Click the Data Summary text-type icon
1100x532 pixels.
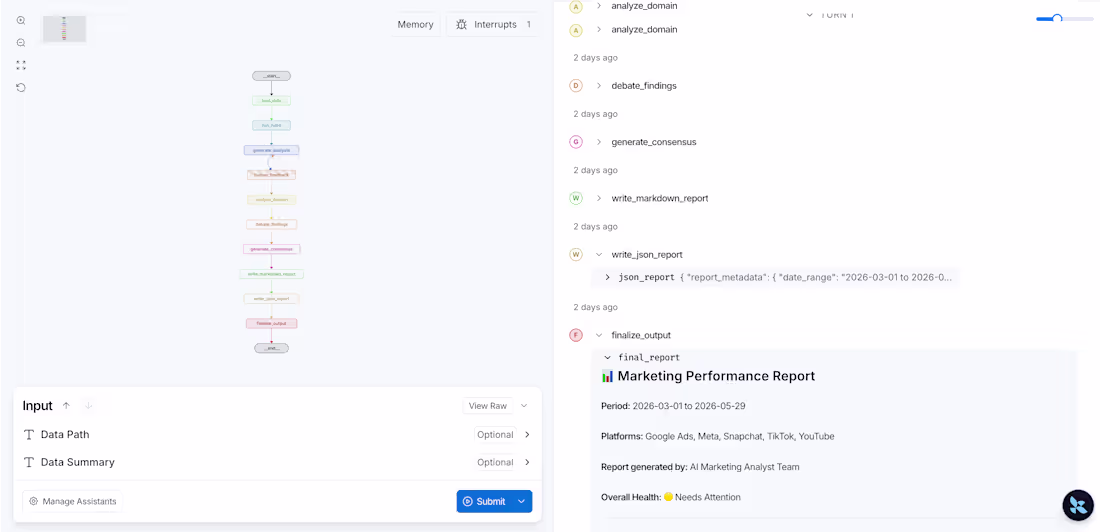(x=29, y=463)
